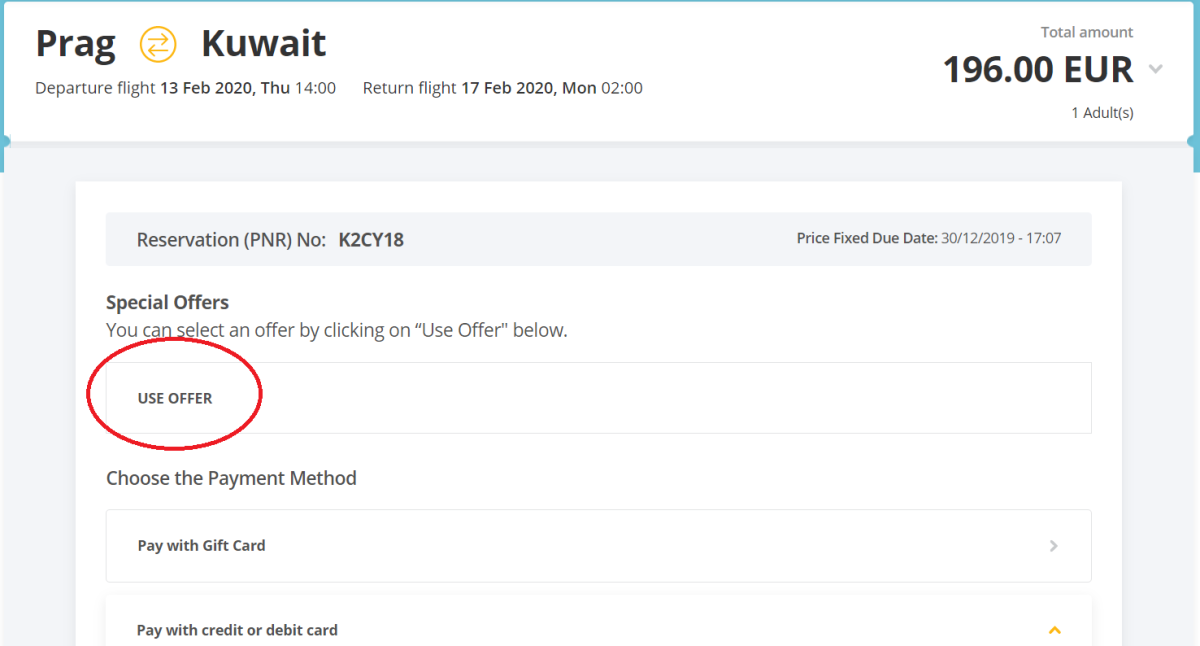Click the Prag origin city name
Viewport: 1200px width, 646px height.
[x=76, y=44]
